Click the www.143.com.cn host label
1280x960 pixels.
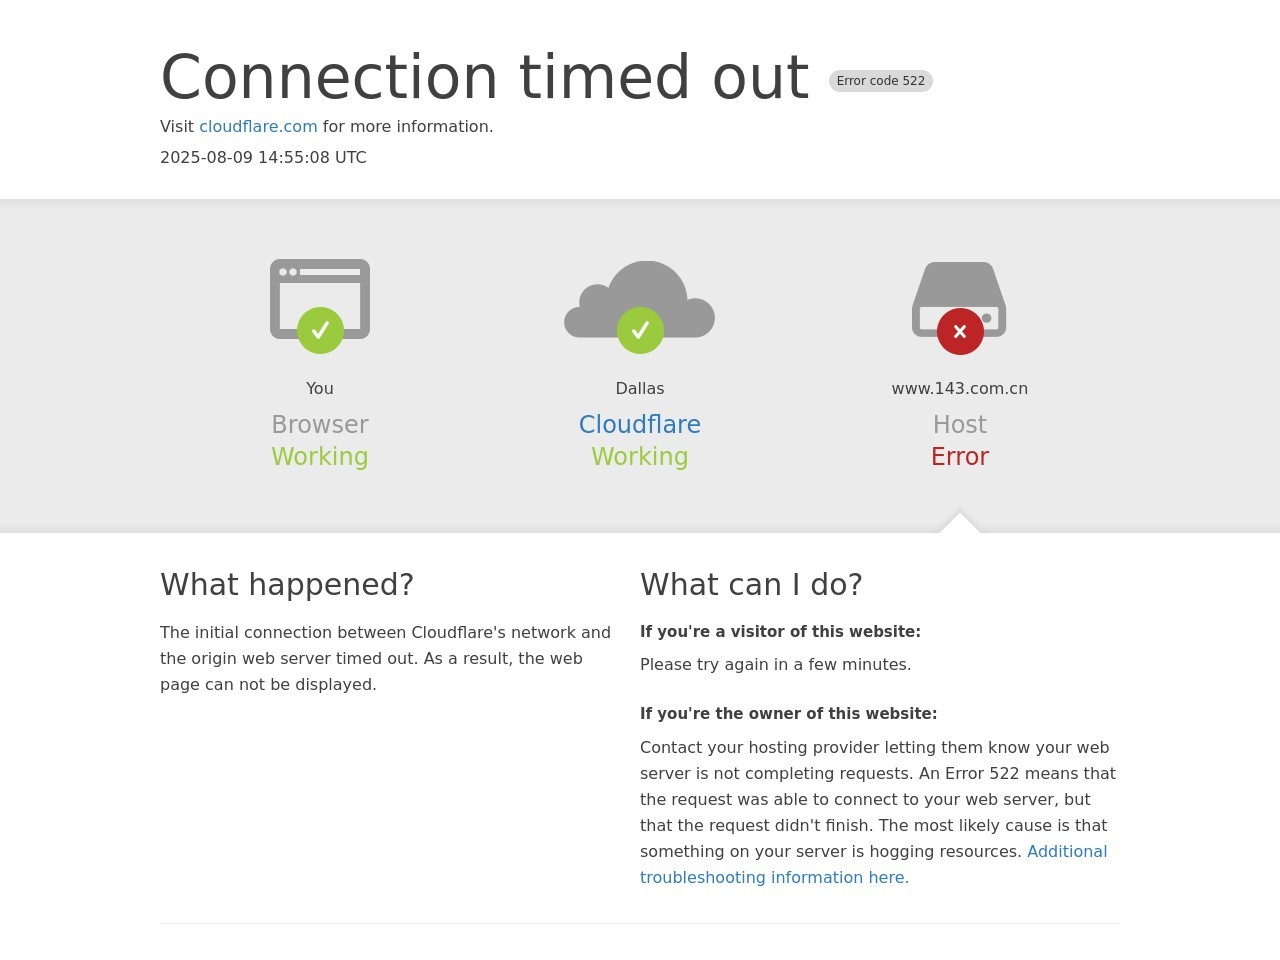(960, 389)
